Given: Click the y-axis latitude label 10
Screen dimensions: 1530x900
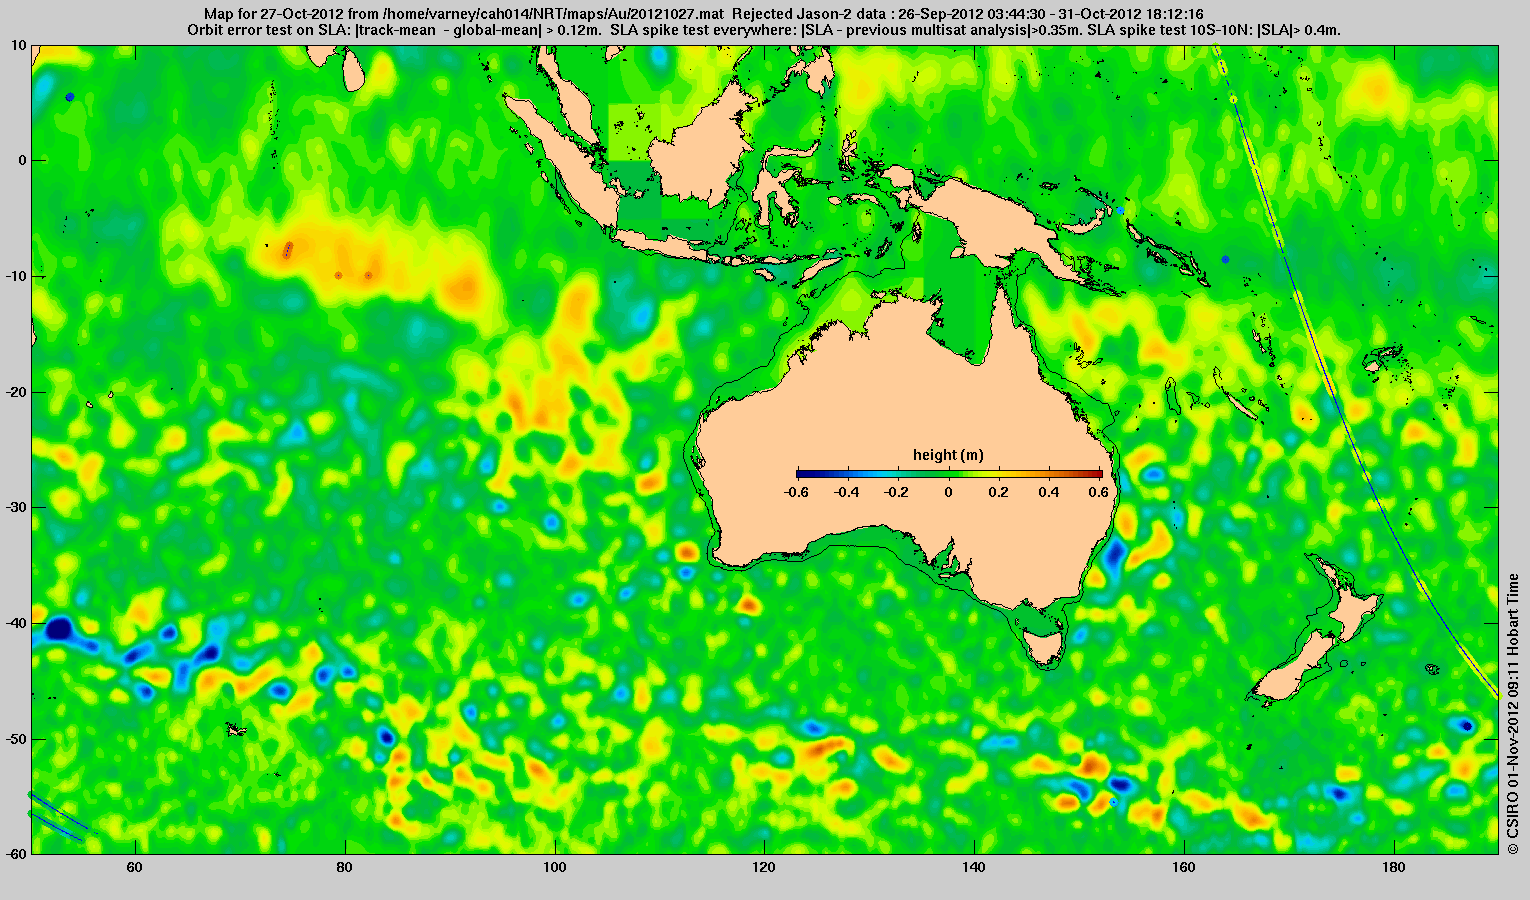Looking at the screenshot, I should click(x=19, y=45).
